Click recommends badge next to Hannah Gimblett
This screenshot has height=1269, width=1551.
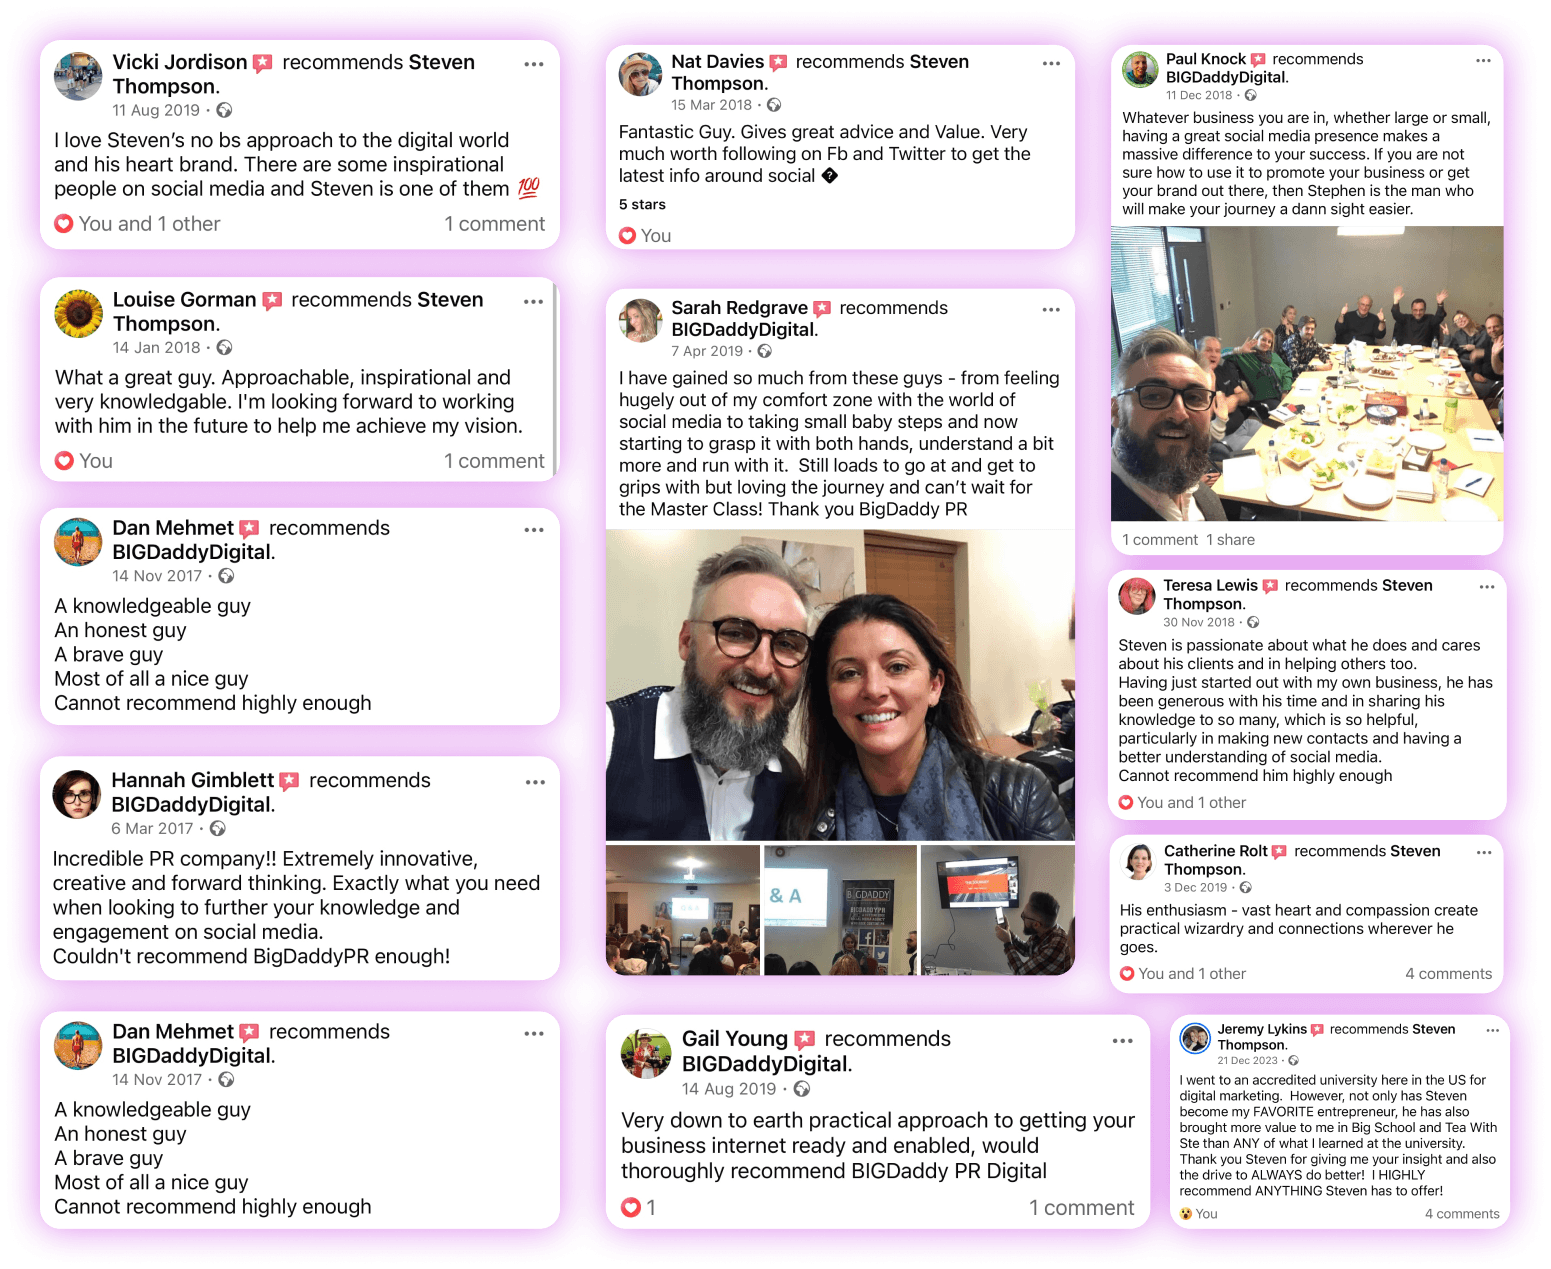tap(289, 781)
